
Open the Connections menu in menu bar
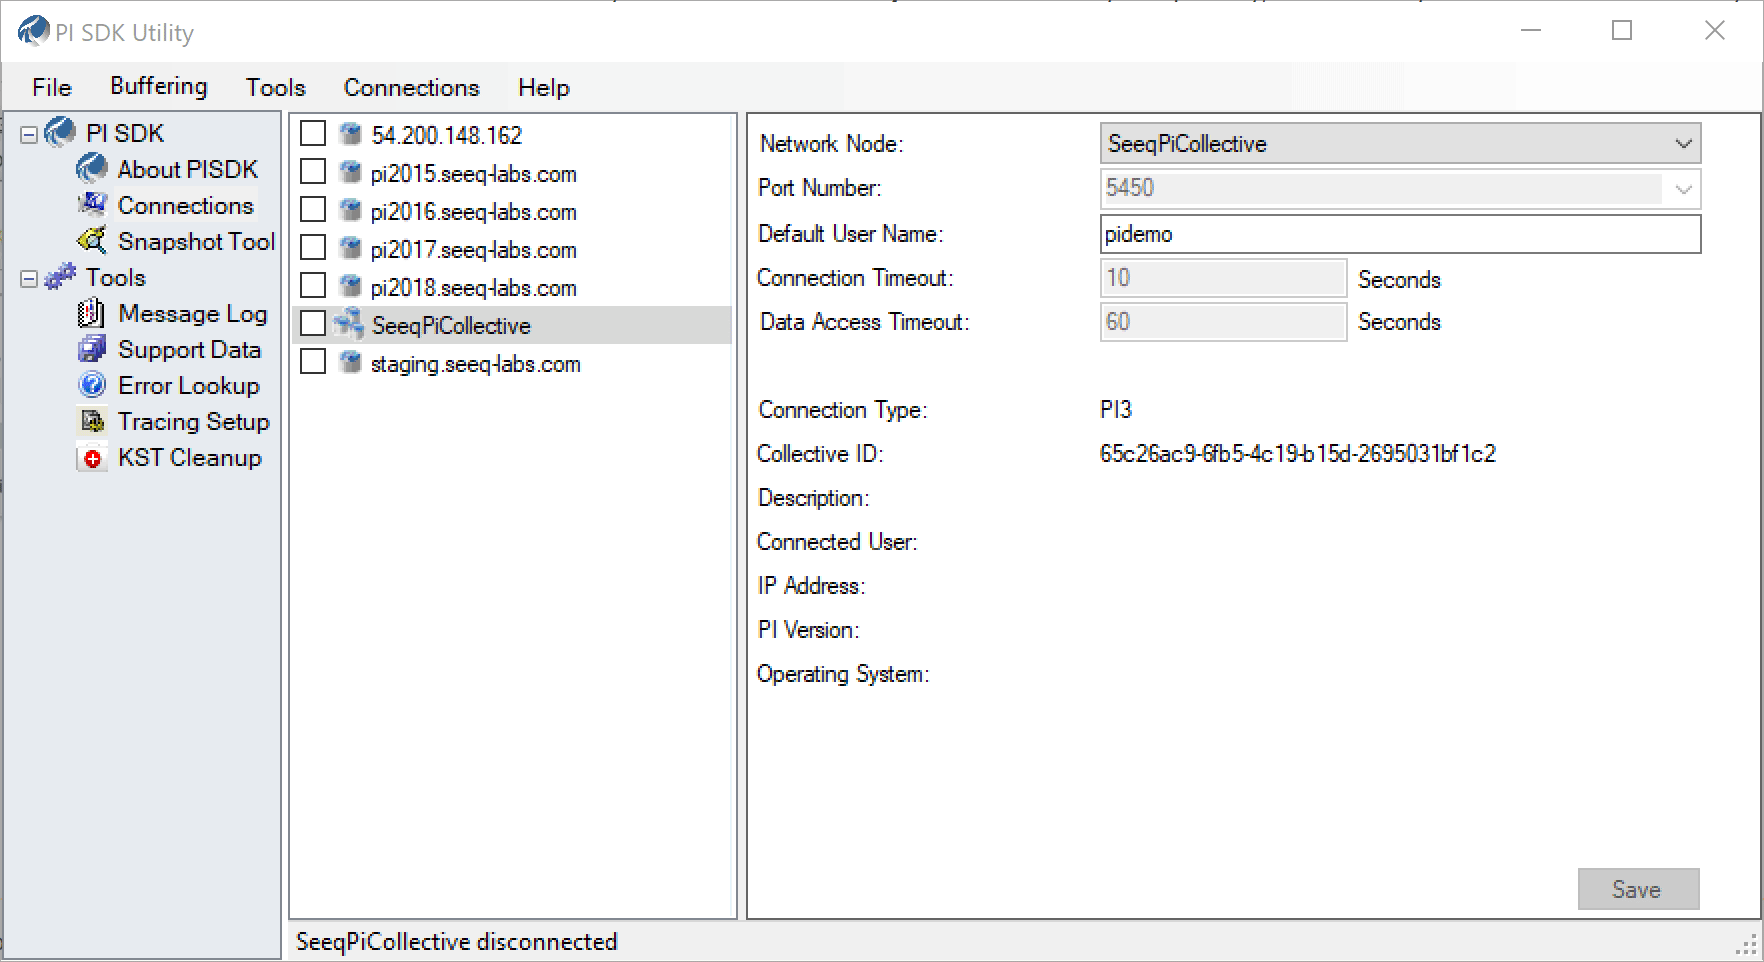[x=411, y=88]
